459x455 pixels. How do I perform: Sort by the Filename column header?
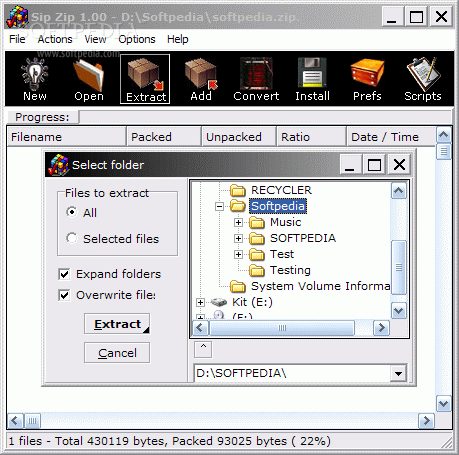(x=67, y=137)
